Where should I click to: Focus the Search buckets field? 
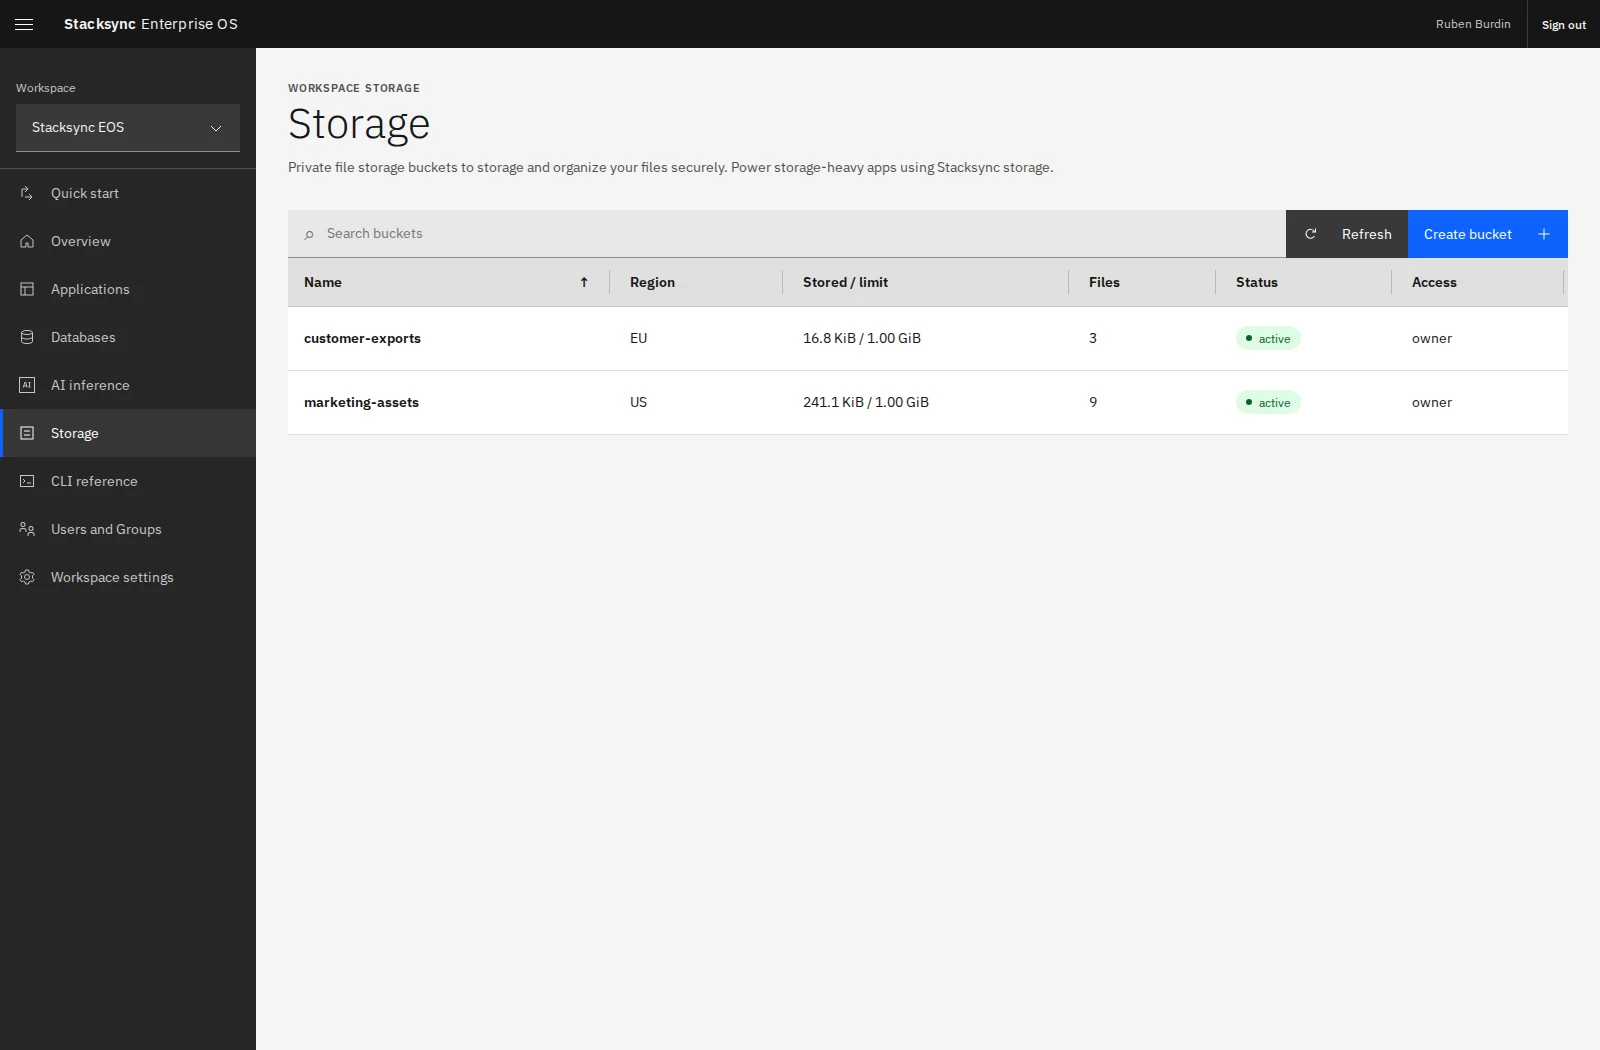click(787, 234)
